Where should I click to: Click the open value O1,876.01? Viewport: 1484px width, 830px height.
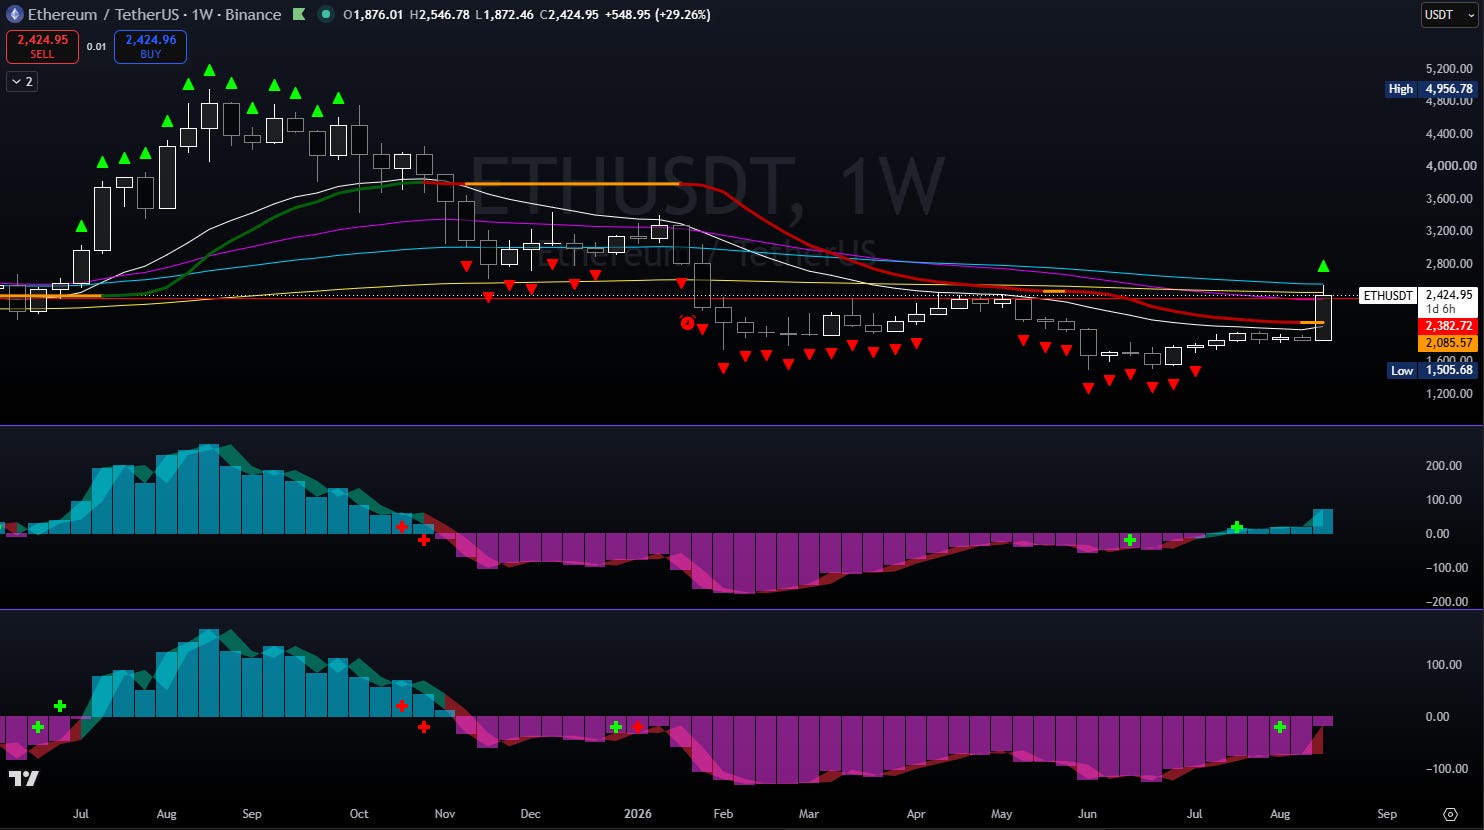pyautogui.click(x=373, y=15)
